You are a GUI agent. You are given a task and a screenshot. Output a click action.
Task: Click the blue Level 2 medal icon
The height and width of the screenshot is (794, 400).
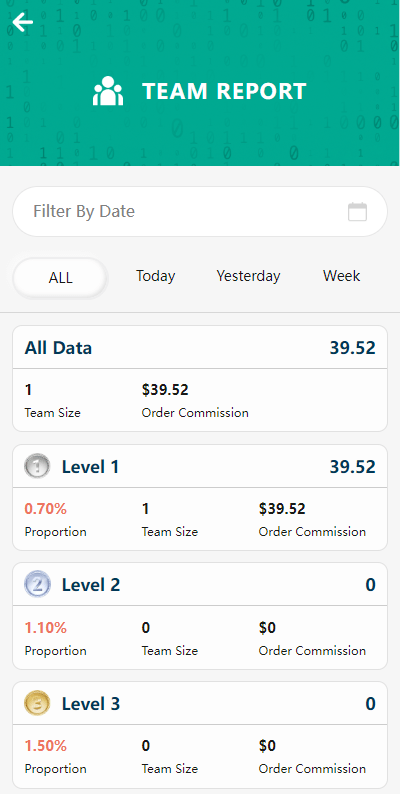click(37, 584)
